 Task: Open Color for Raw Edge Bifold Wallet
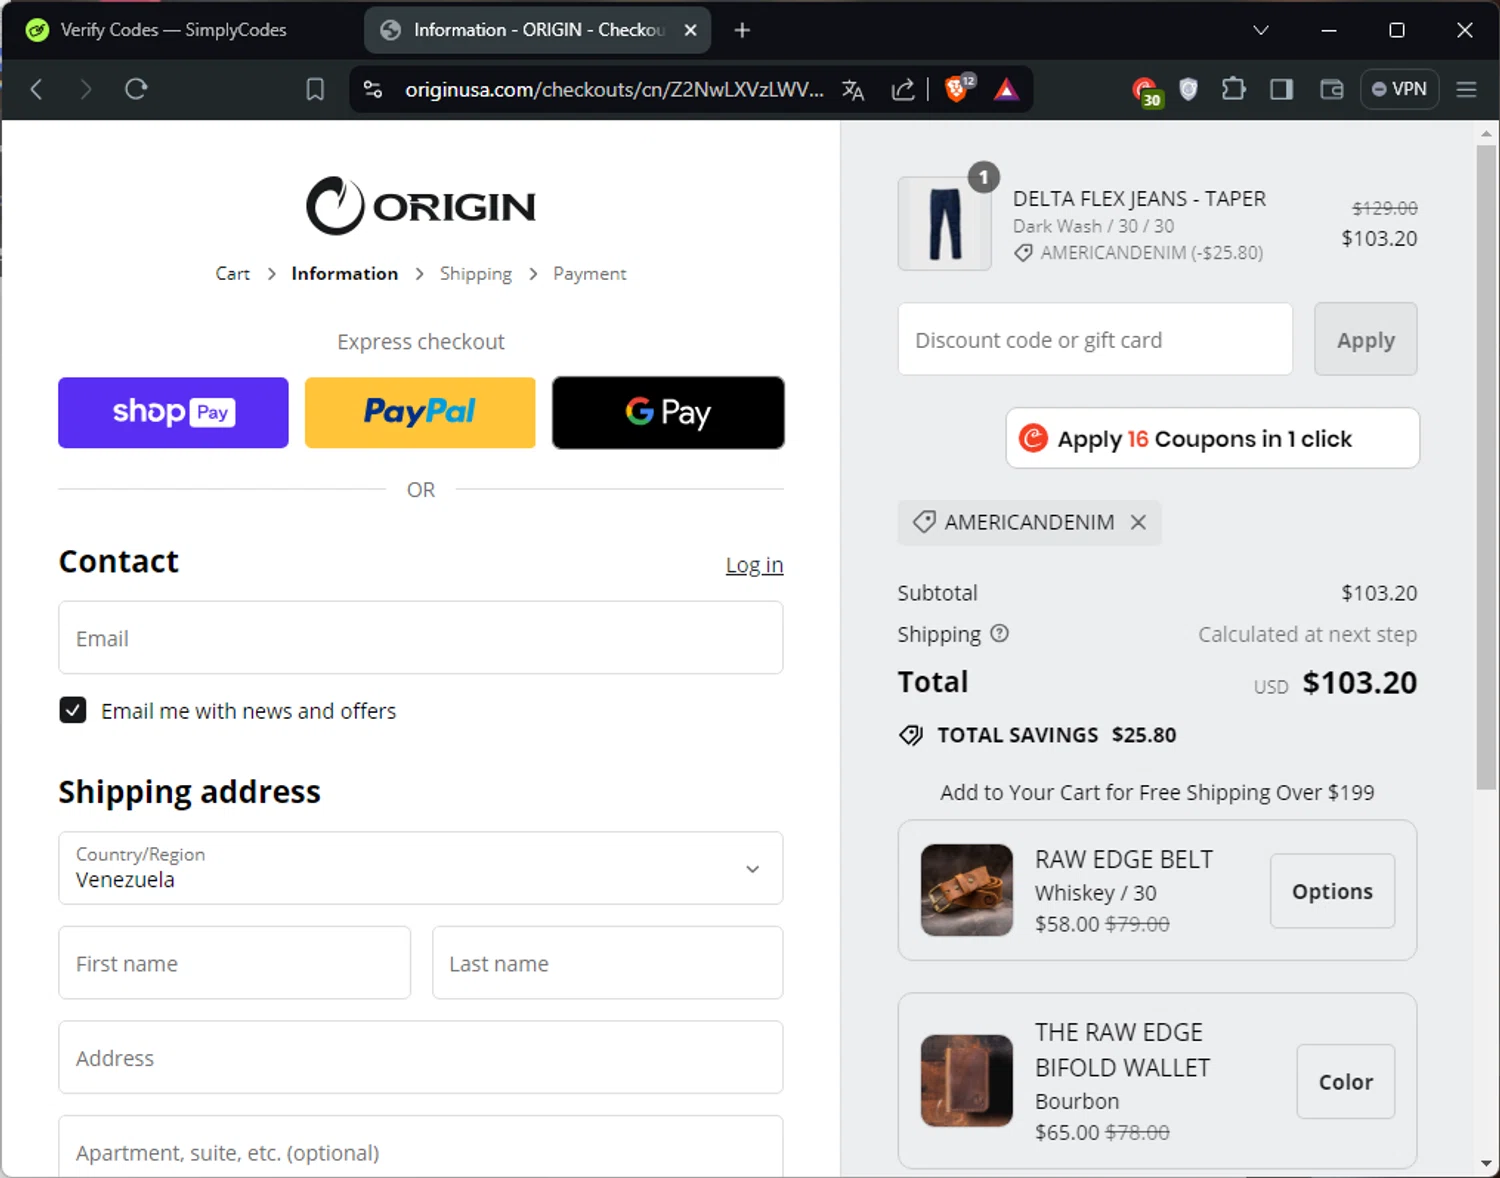pyautogui.click(x=1346, y=1082)
